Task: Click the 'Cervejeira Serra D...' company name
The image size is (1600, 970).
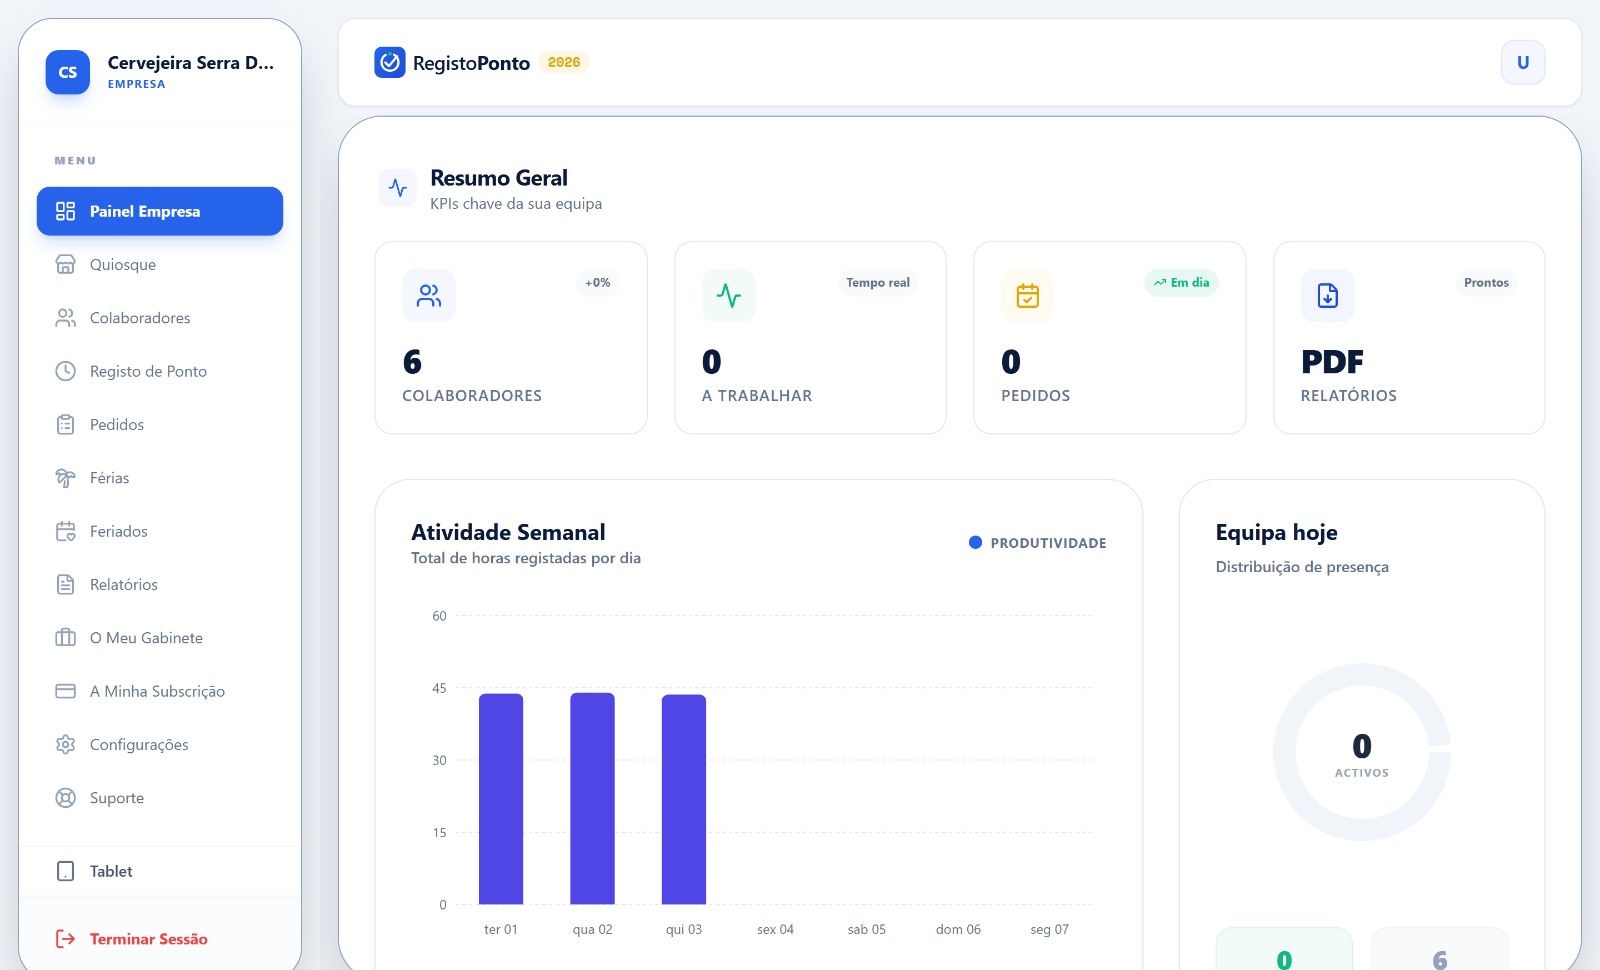Action: 191,62
